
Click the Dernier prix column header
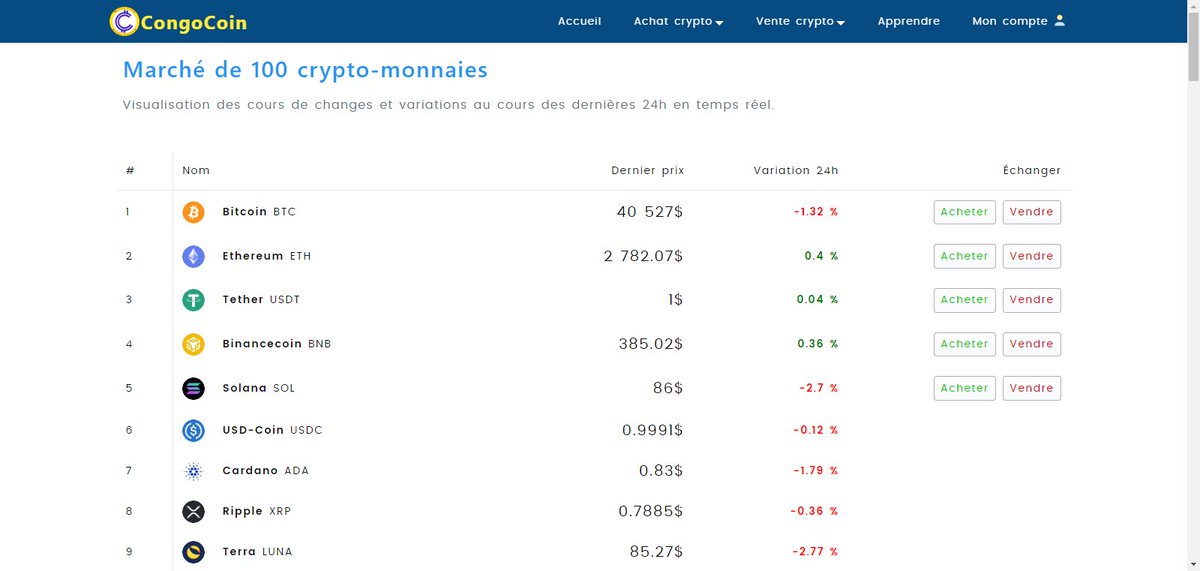pyautogui.click(x=648, y=171)
